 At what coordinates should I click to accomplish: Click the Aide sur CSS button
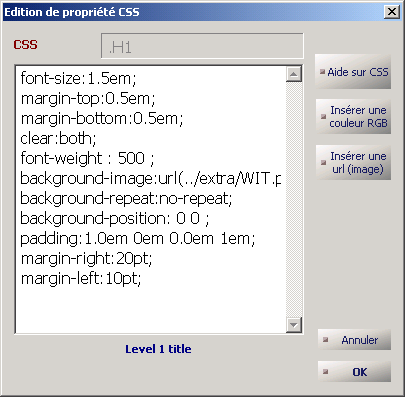[353, 72]
